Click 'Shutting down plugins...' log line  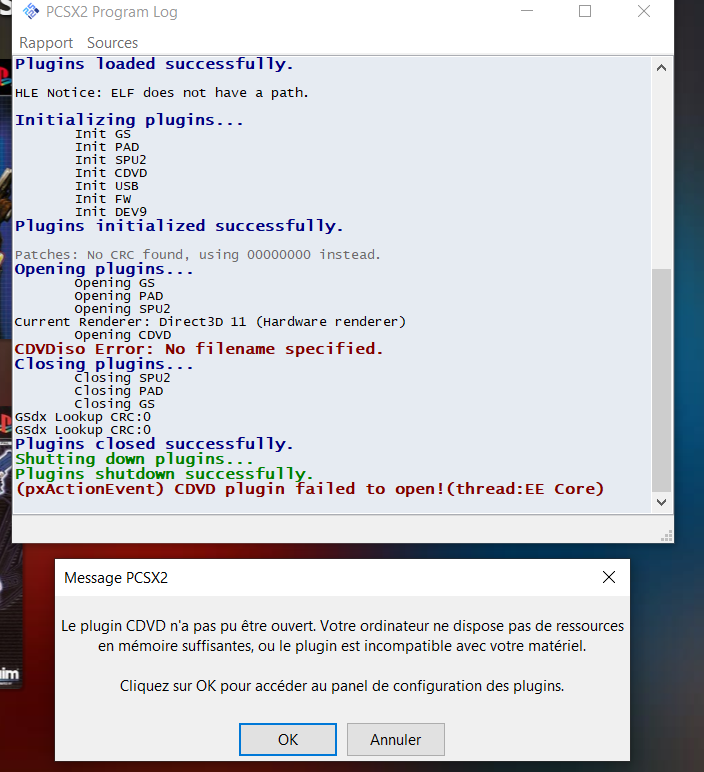[134, 459]
